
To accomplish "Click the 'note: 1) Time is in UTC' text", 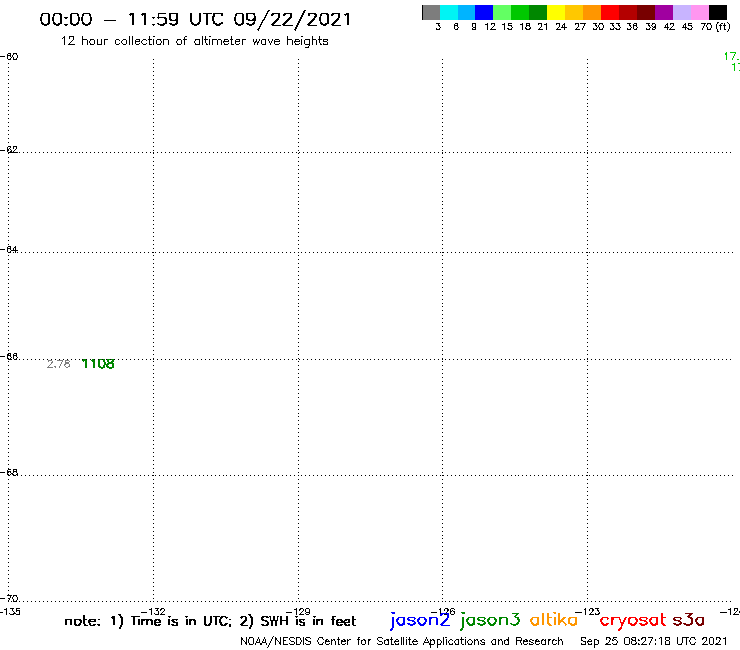I will (x=148, y=621).
